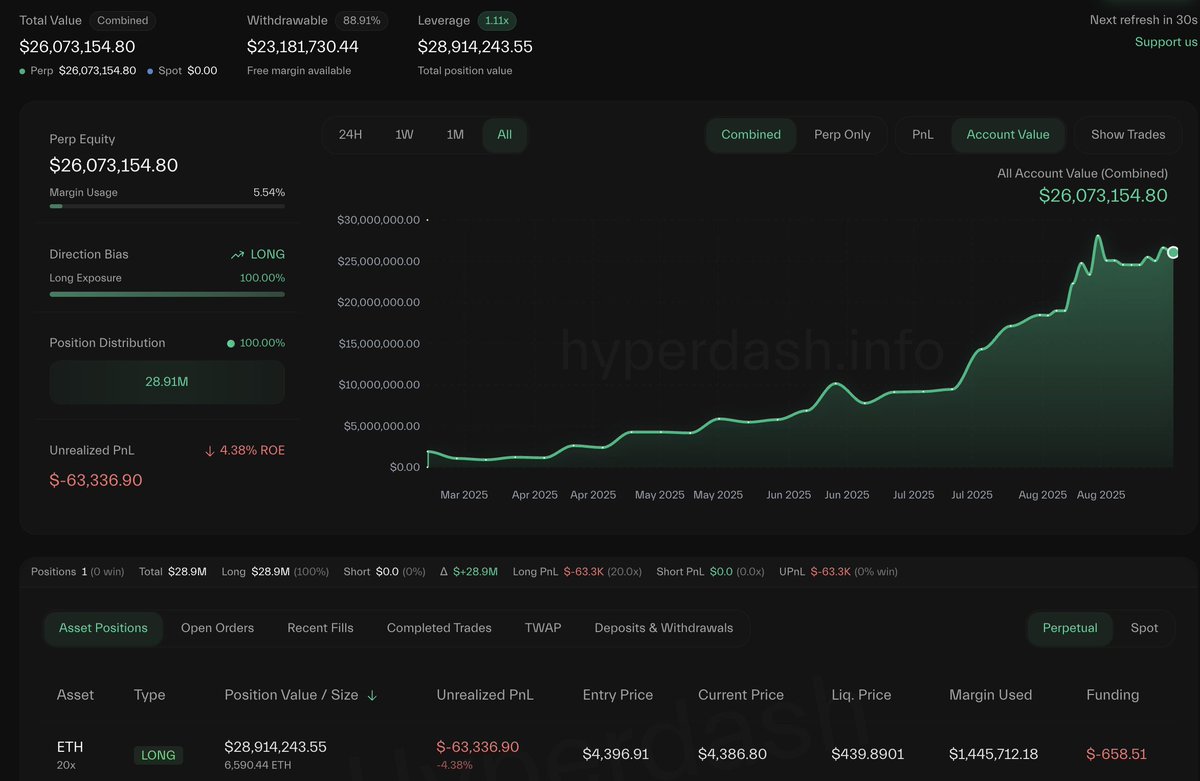Image resolution: width=1200 pixels, height=781 pixels.
Task: Click the red down arrow beside ROE
Action: (210, 451)
